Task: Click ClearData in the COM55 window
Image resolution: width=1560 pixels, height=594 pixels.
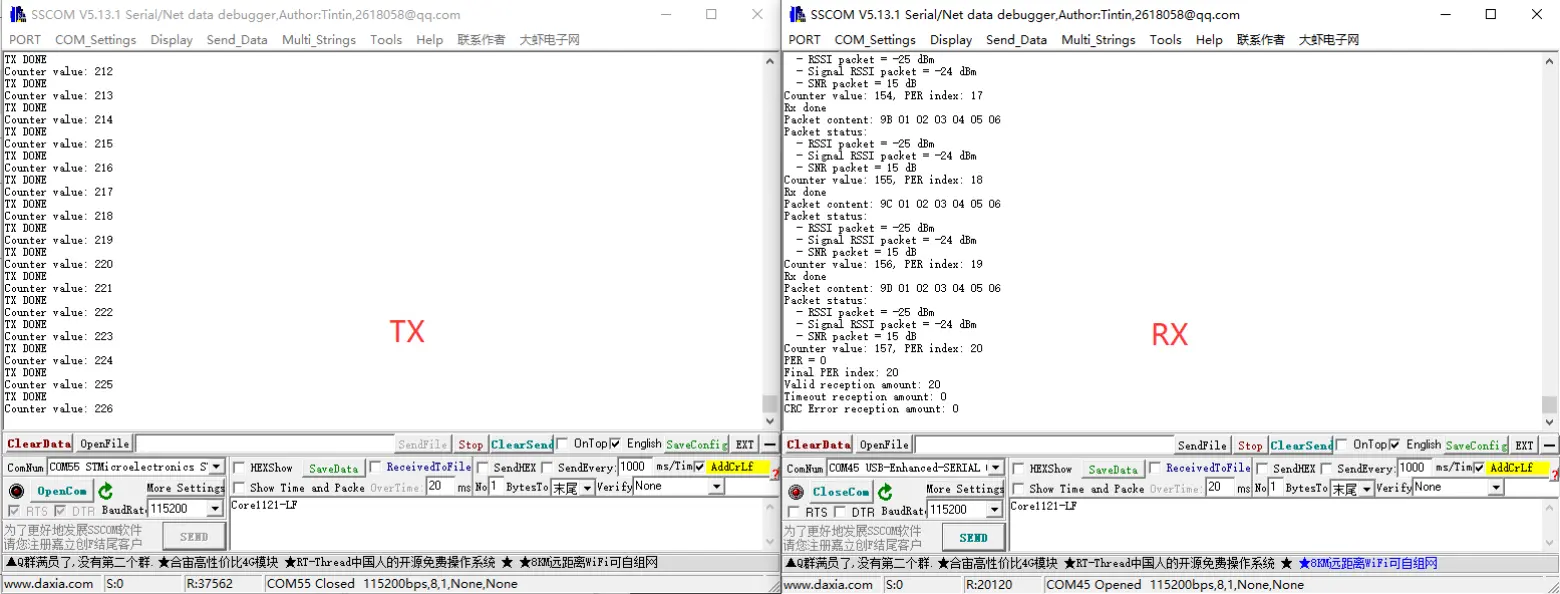Action: tap(39, 444)
